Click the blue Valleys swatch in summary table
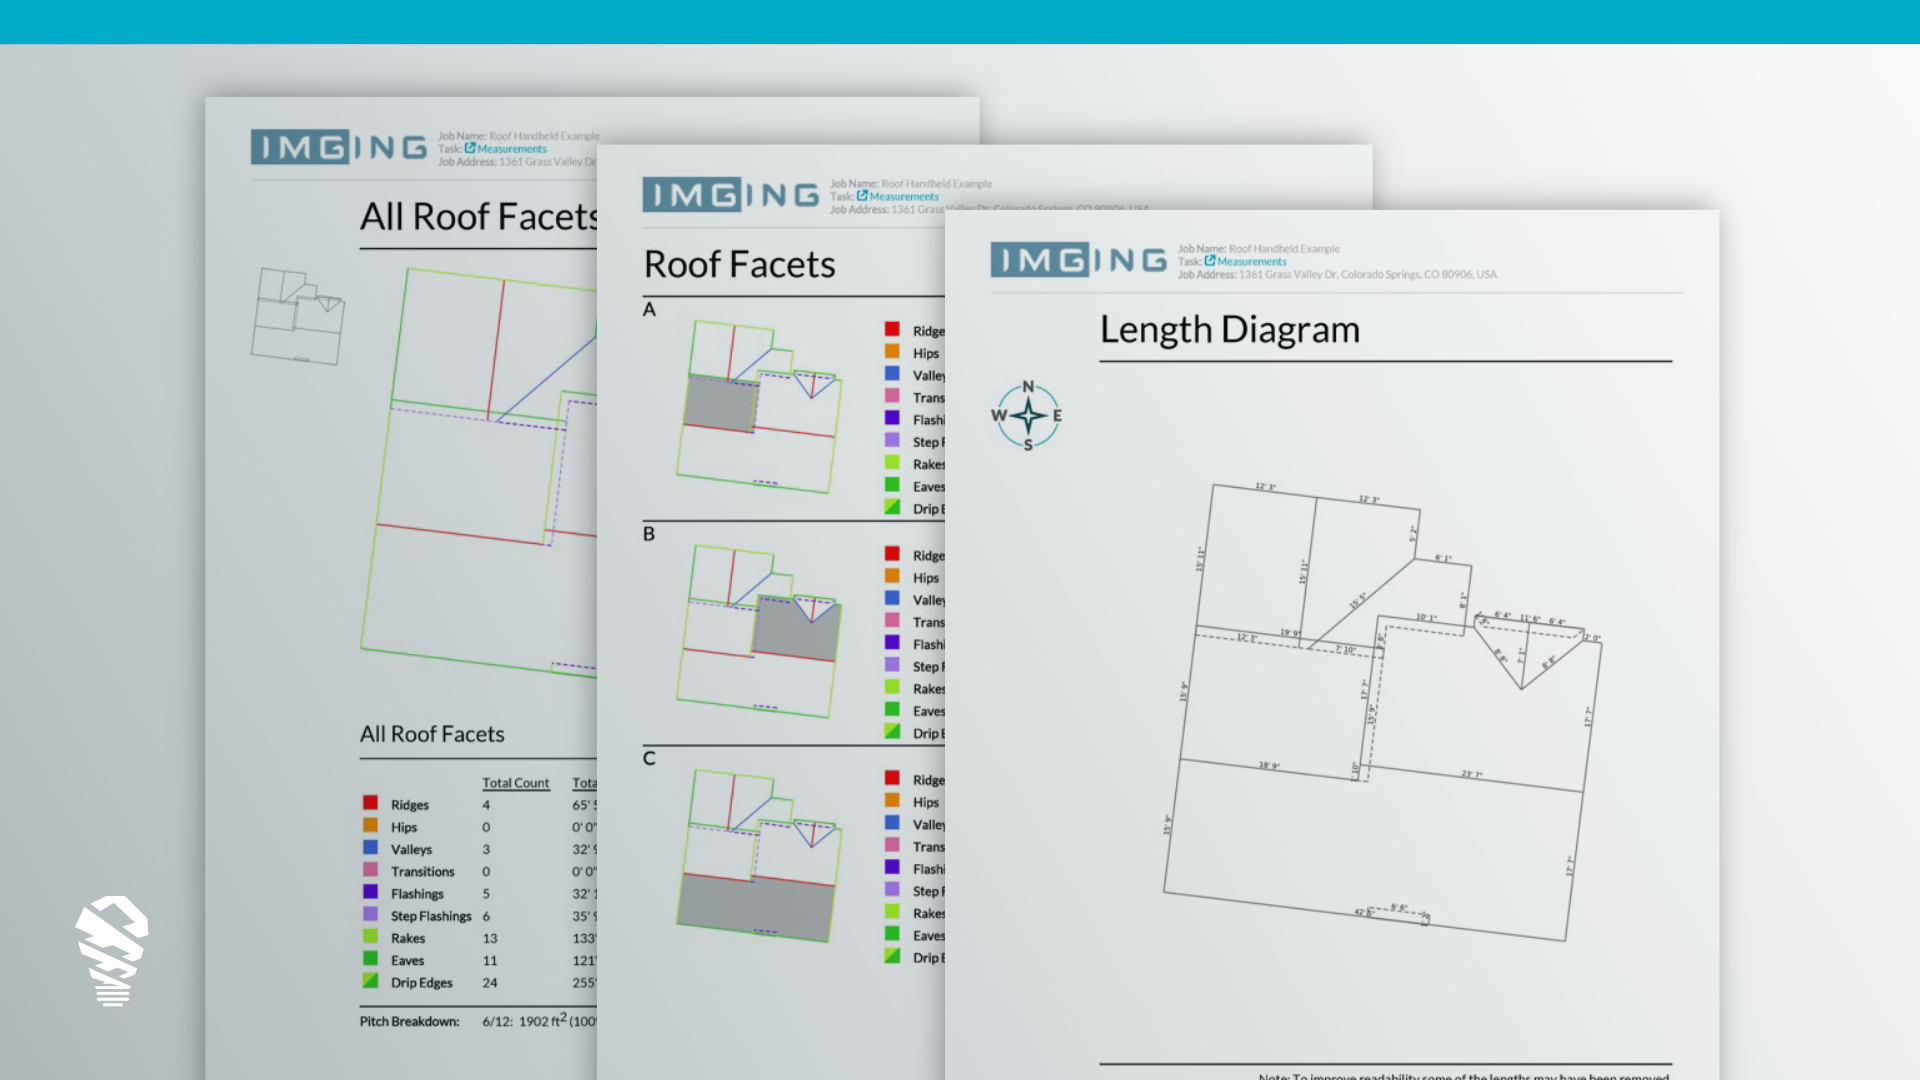 pyautogui.click(x=370, y=848)
